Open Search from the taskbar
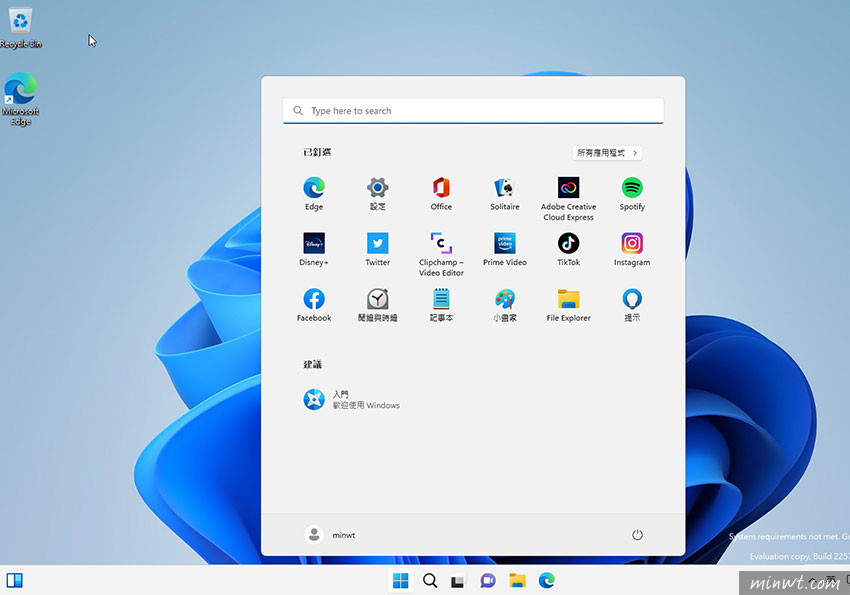The image size is (850, 595). [430, 581]
